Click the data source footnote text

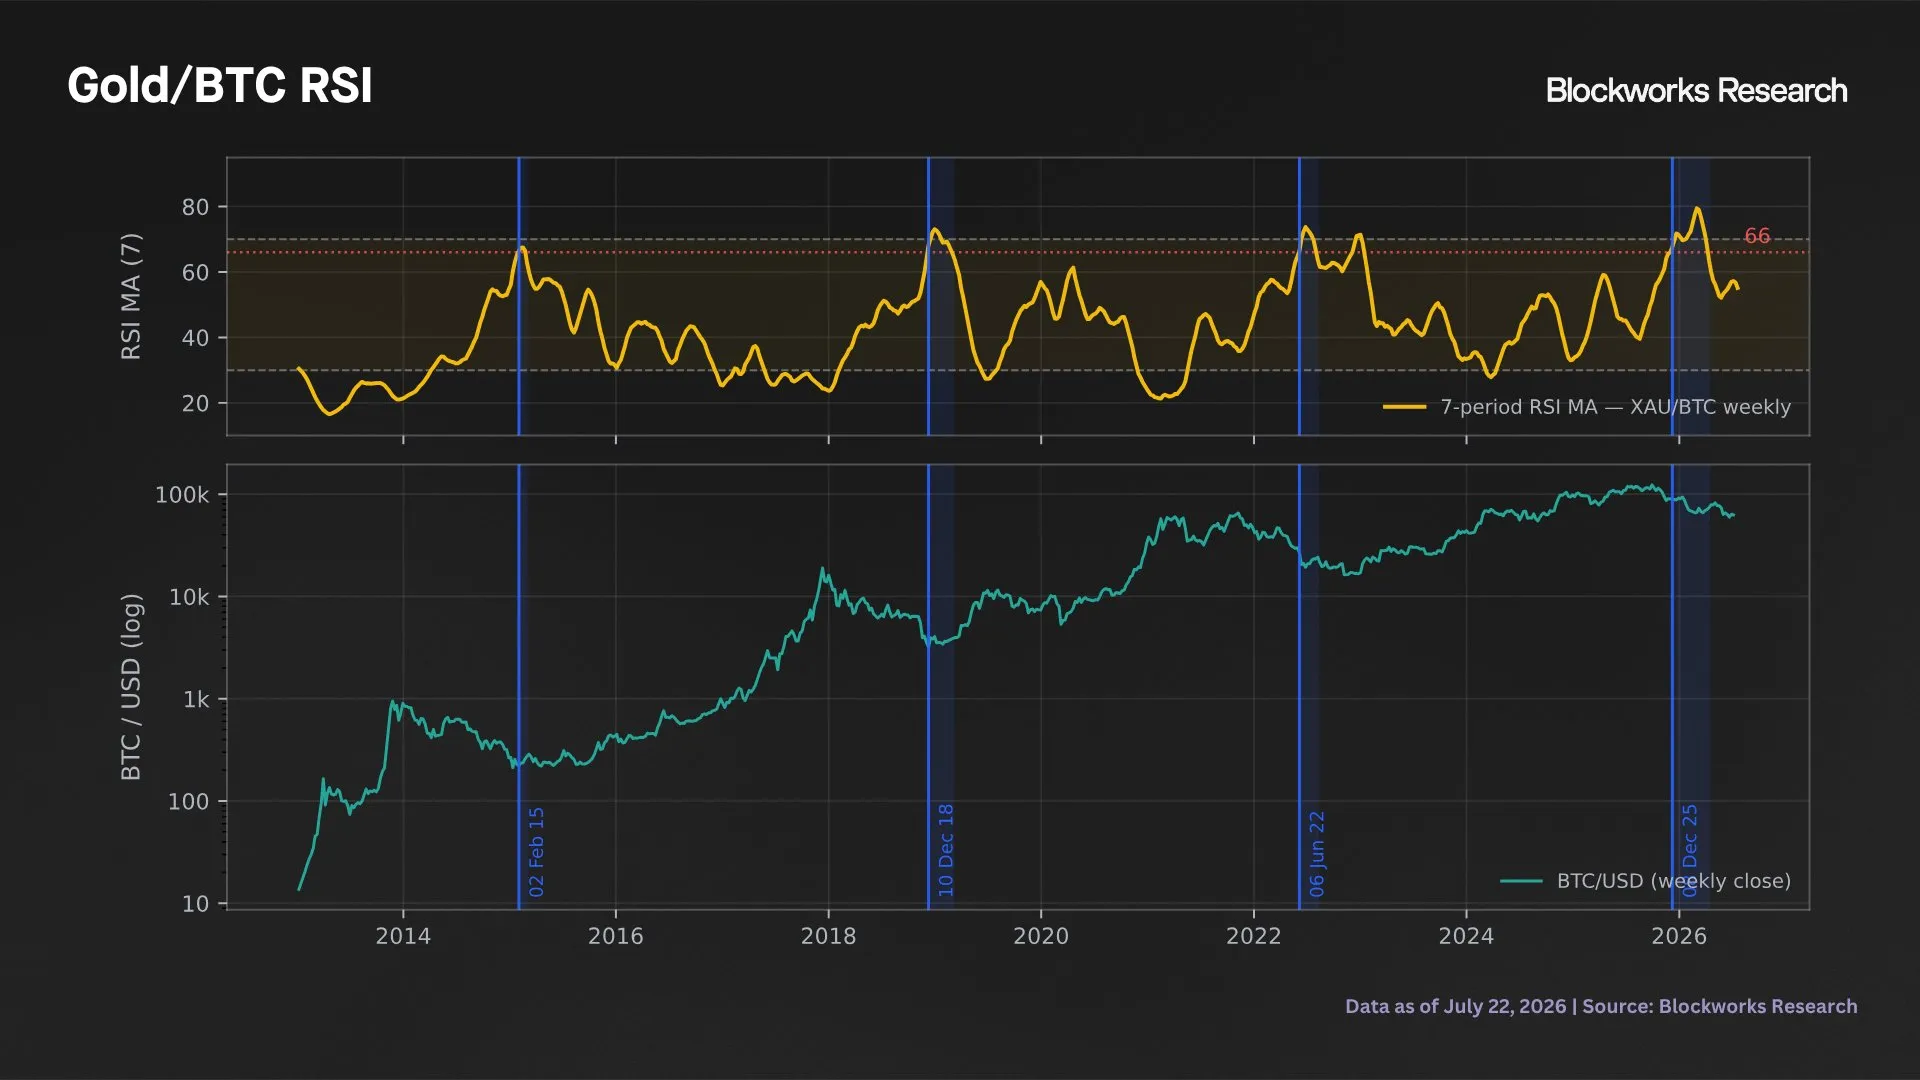click(1601, 1006)
